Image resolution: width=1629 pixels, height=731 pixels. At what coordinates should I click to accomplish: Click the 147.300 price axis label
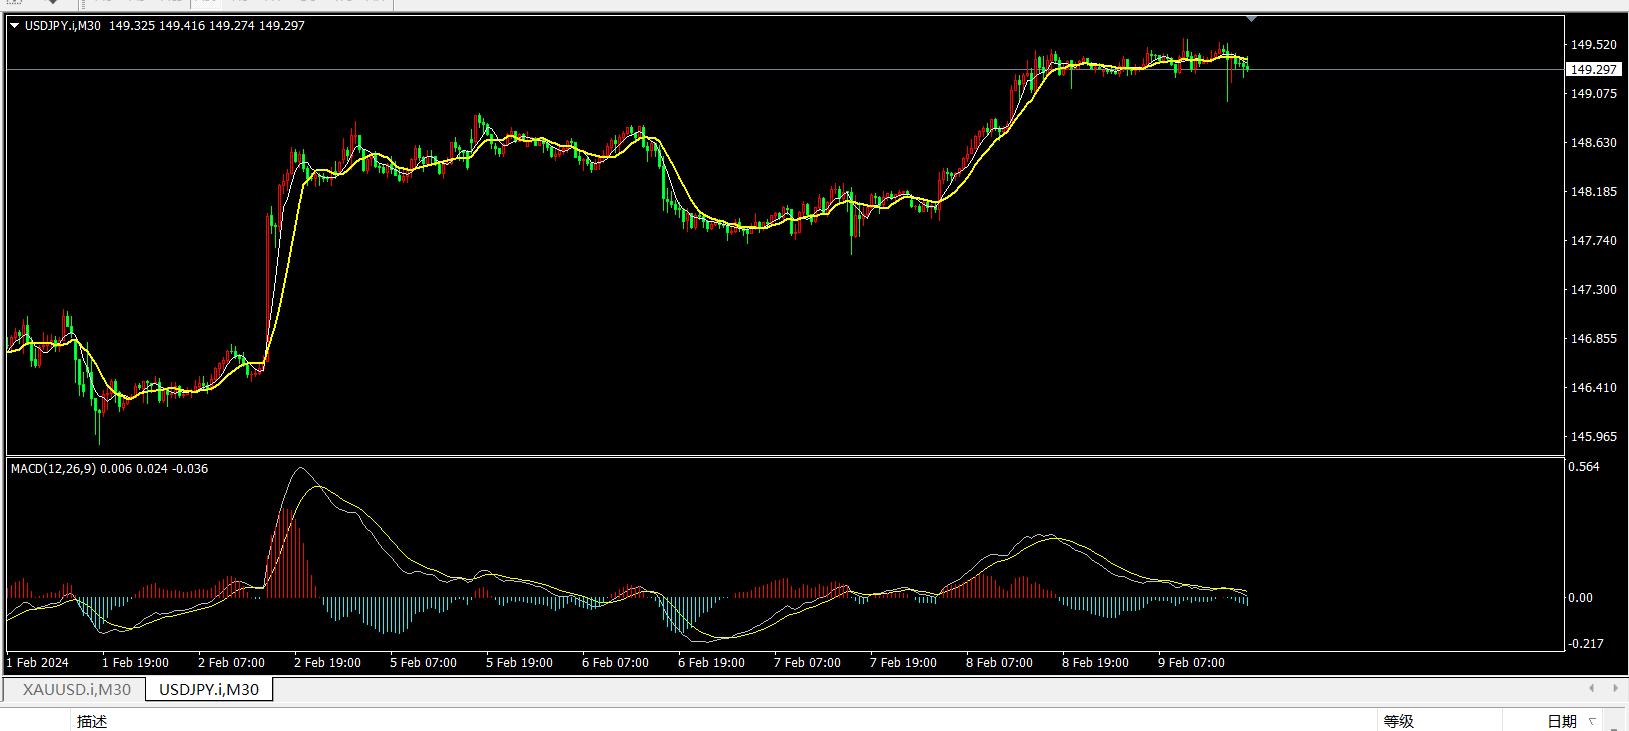(1593, 290)
